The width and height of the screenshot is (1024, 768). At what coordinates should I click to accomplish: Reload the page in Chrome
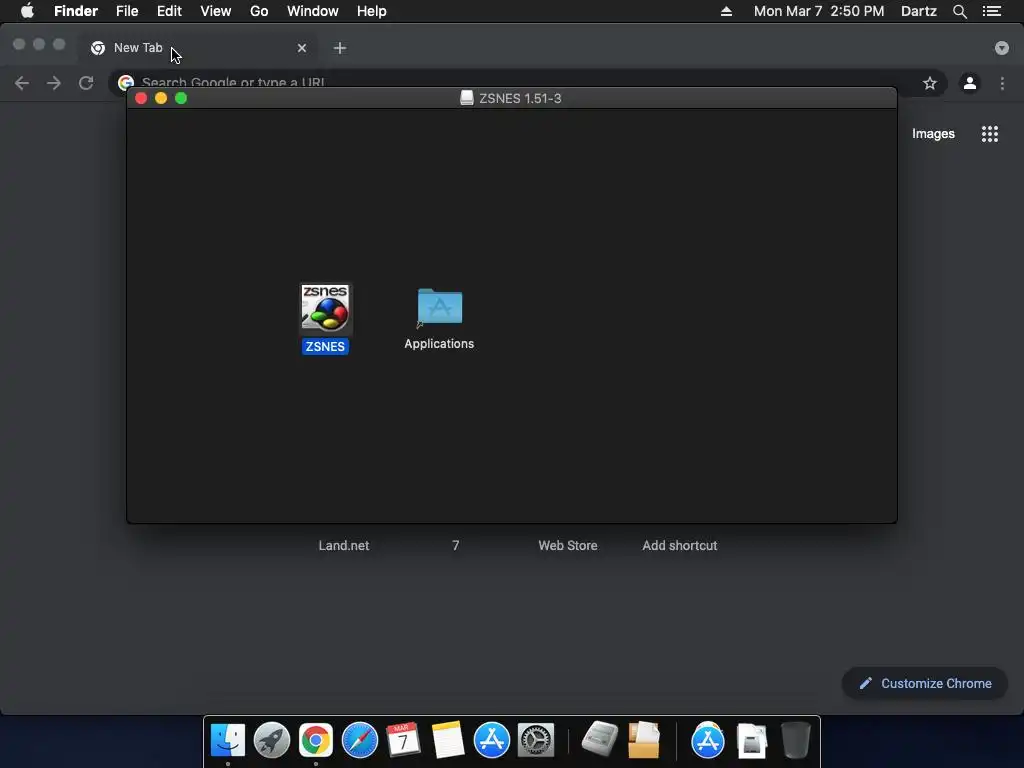[86, 83]
